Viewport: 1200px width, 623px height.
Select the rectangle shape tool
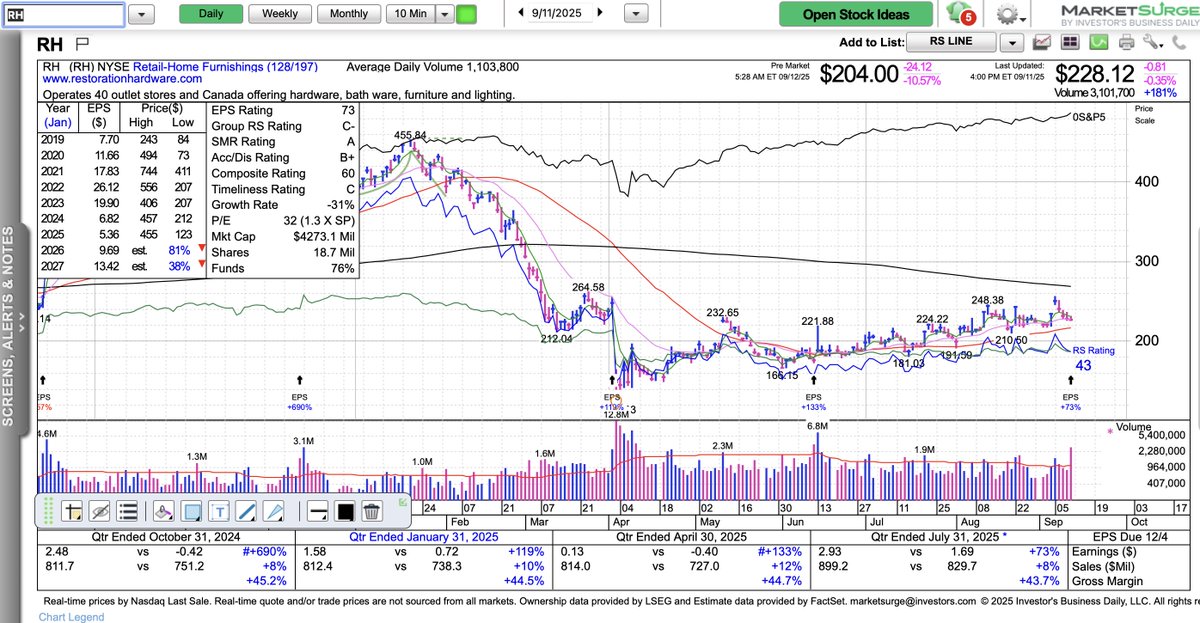[x=192, y=511]
